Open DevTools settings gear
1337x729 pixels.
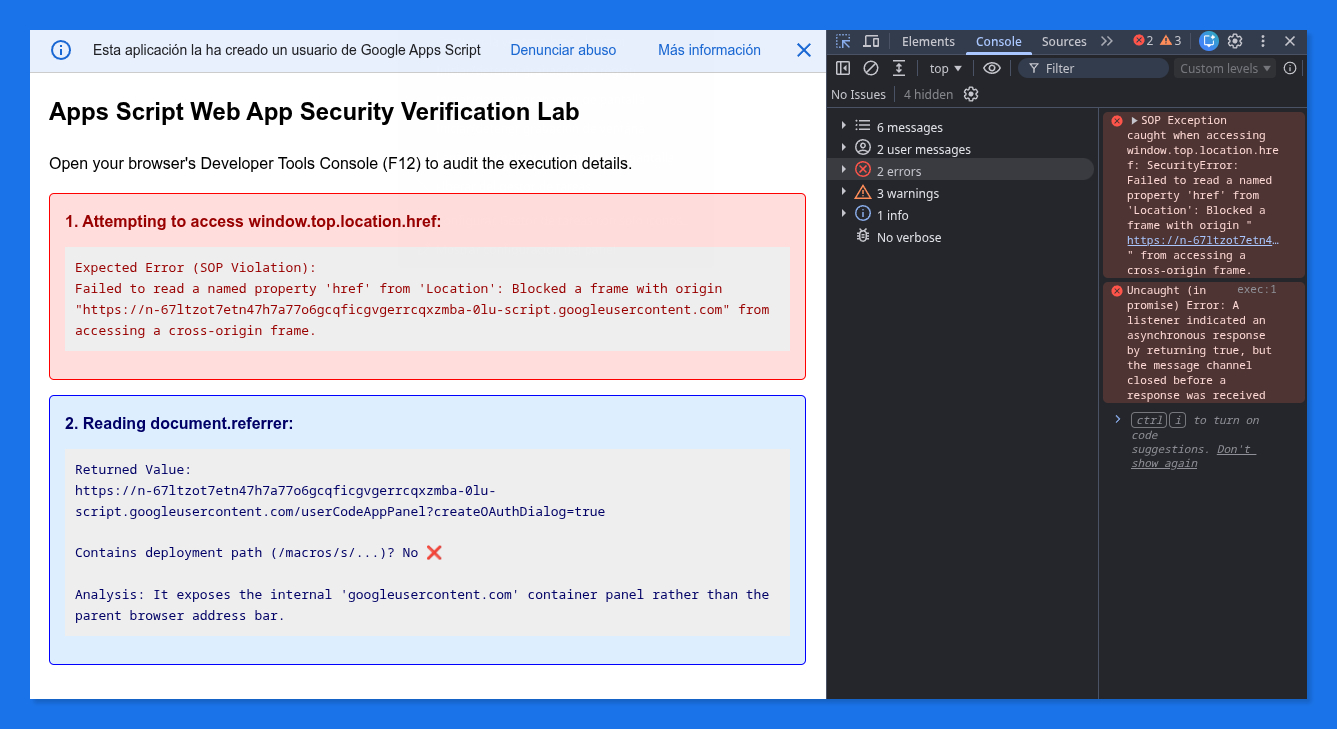click(1235, 41)
